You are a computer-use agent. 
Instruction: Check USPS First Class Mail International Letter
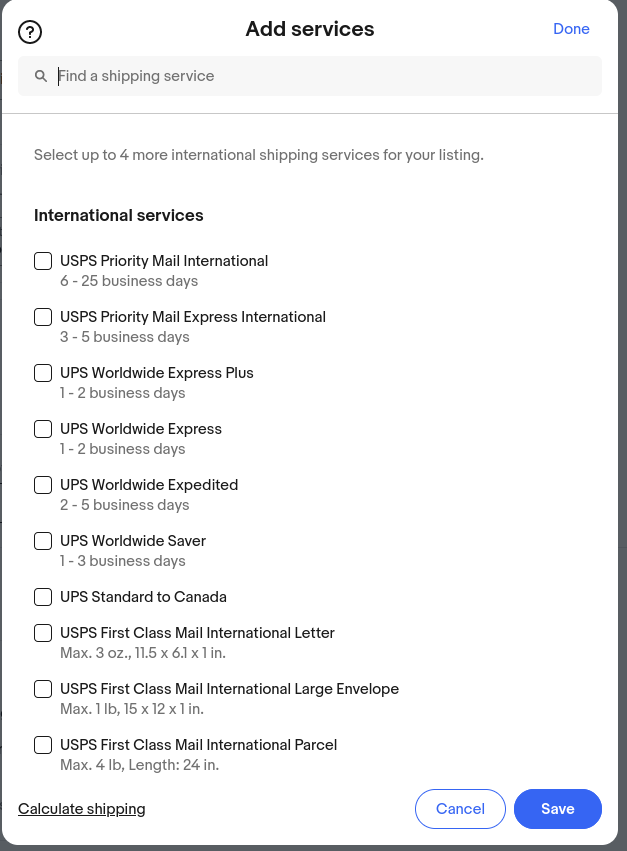[43, 633]
